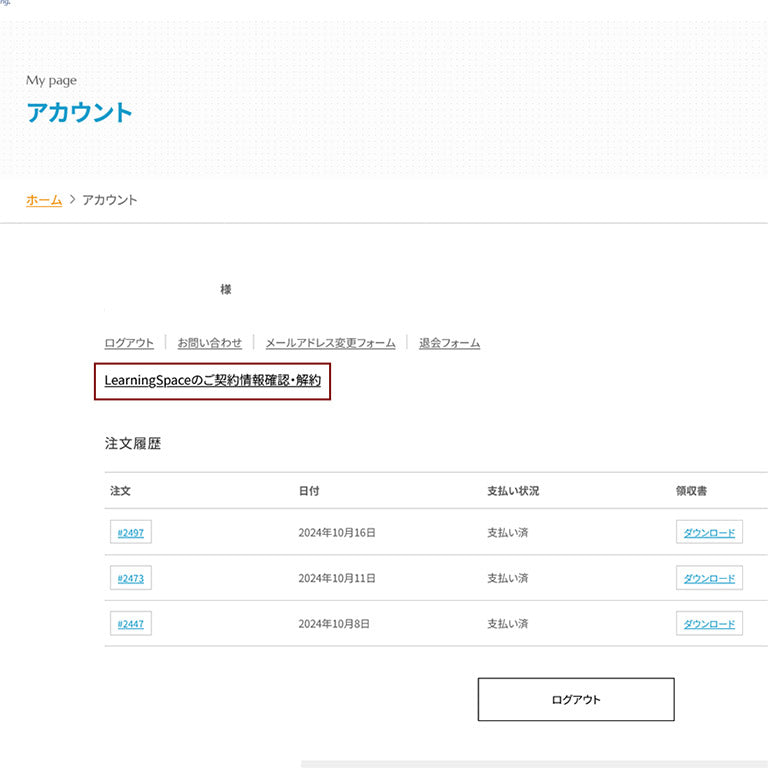Click the My page label
768x768 pixels.
point(51,80)
